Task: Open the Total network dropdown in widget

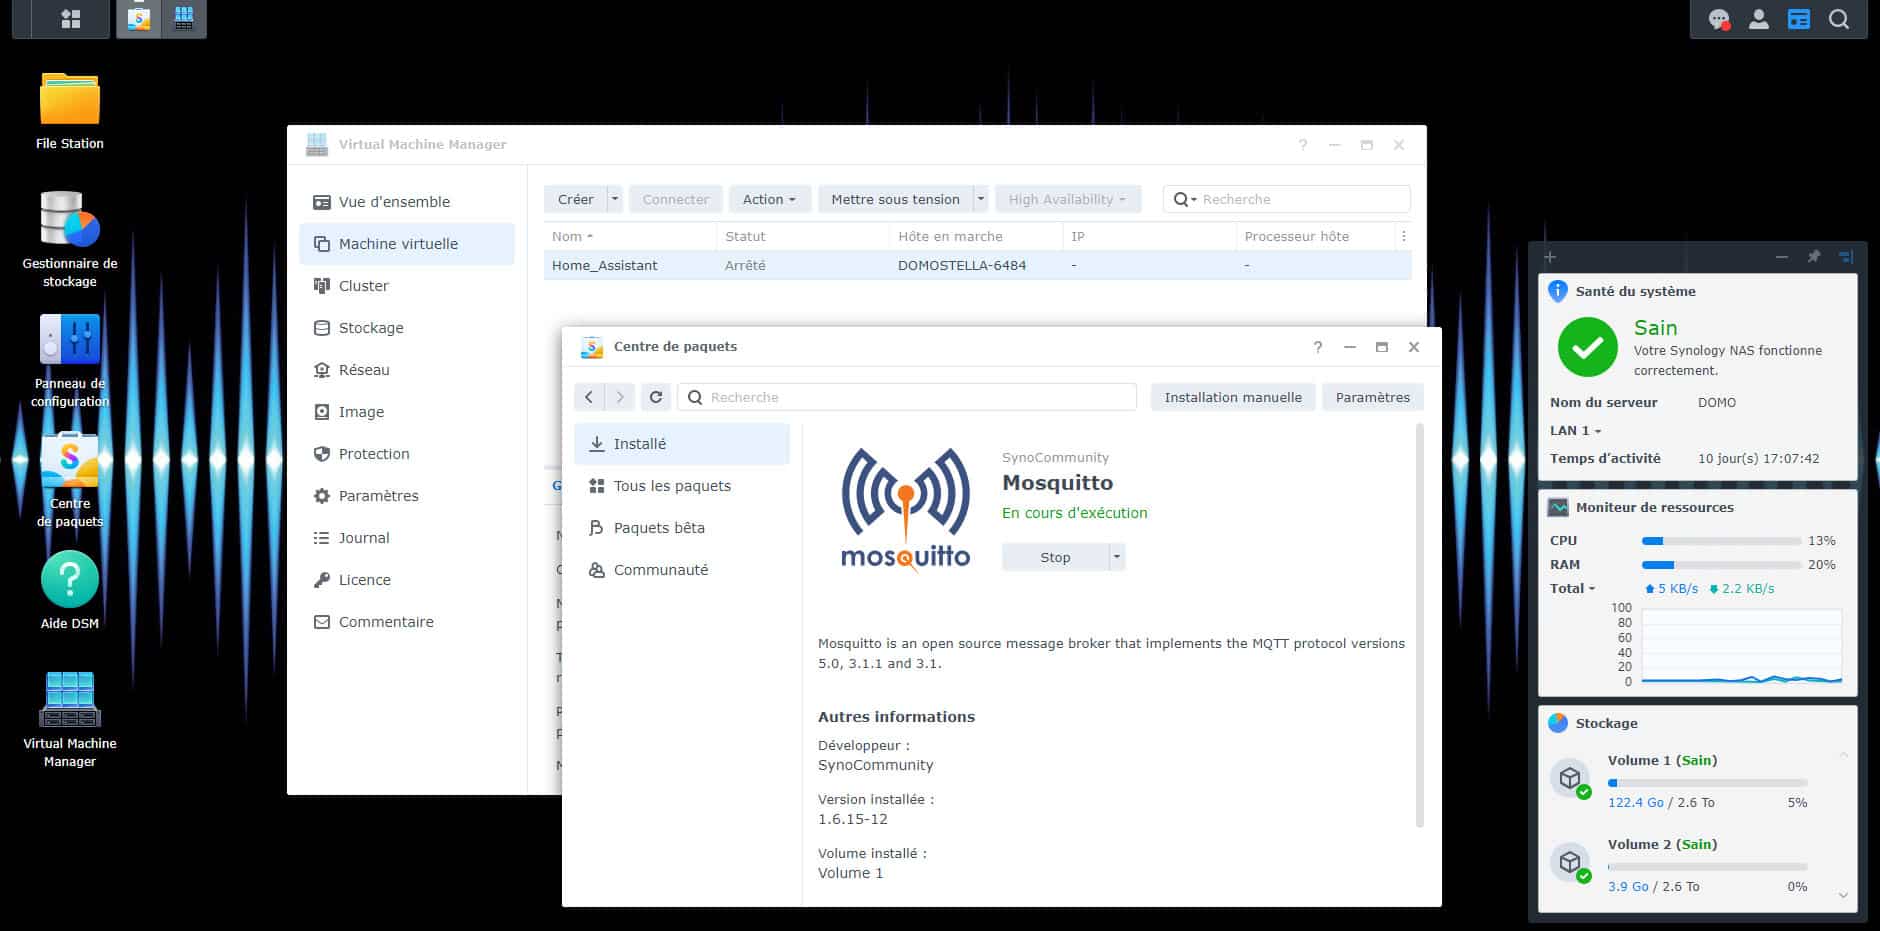Action: (x=1573, y=588)
